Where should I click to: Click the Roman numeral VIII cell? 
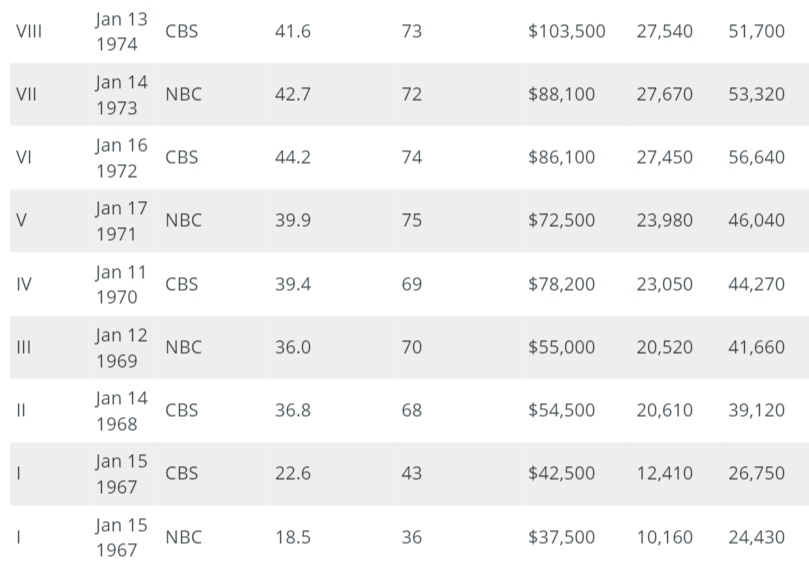click(x=29, y=31)
